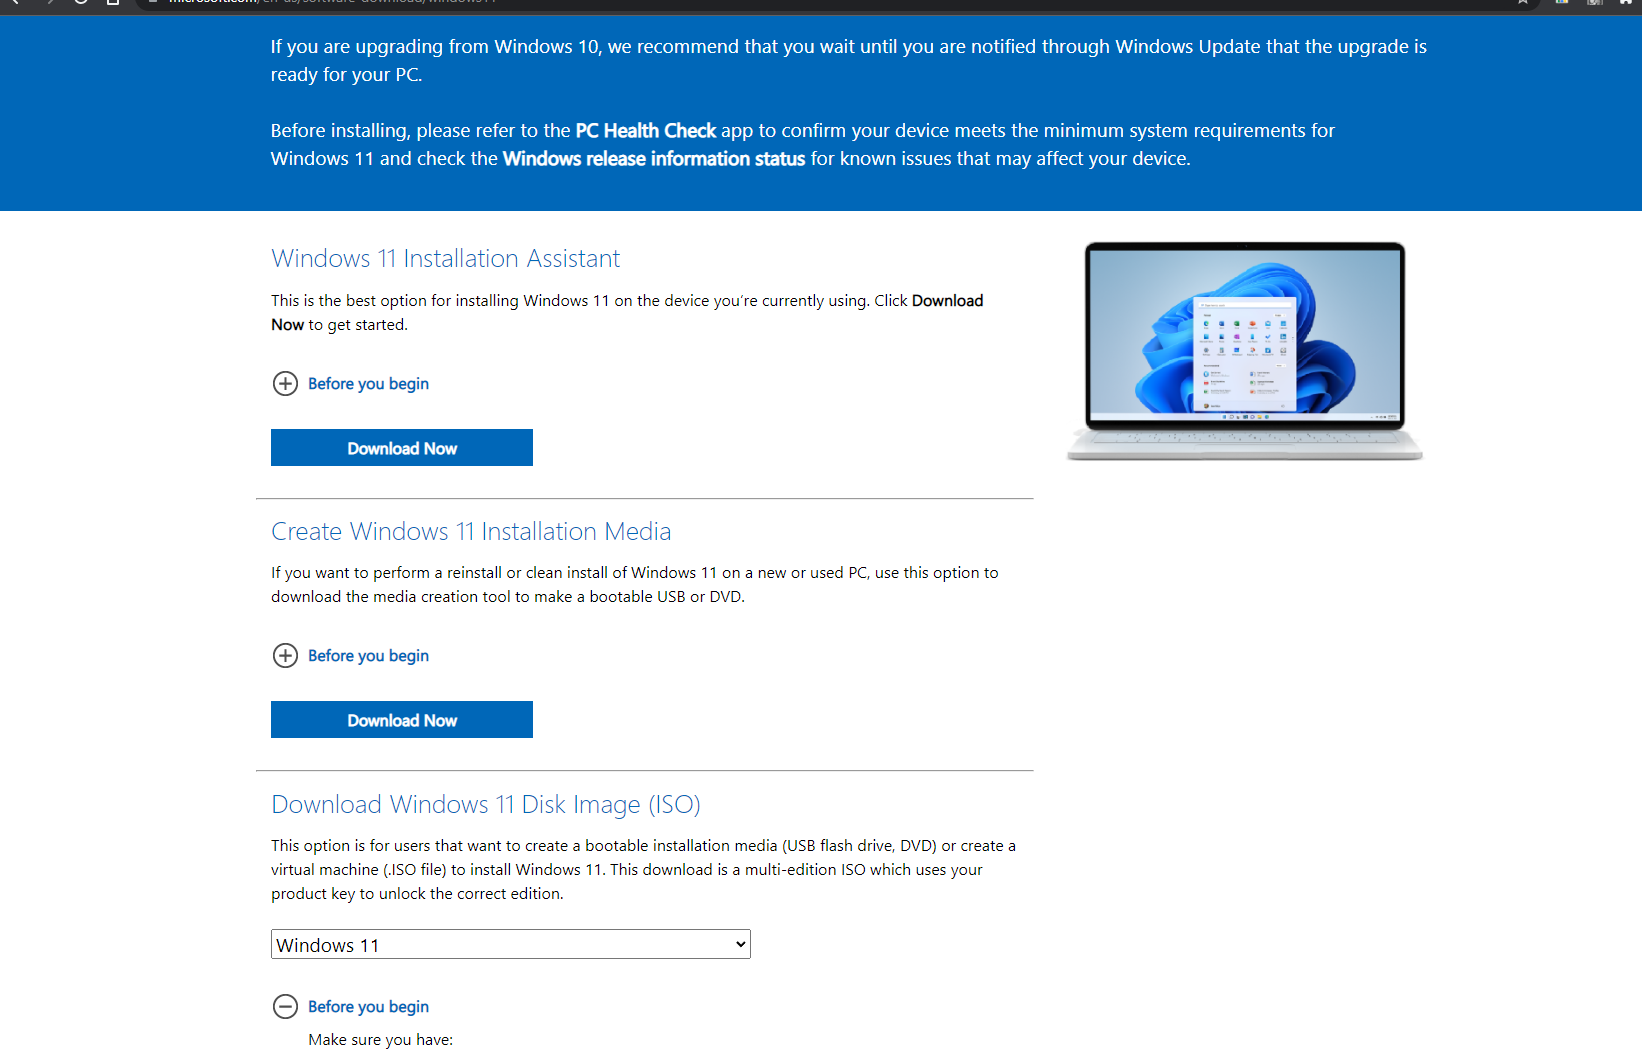Open the Windows 11 edition dropdown

[510, 945]
